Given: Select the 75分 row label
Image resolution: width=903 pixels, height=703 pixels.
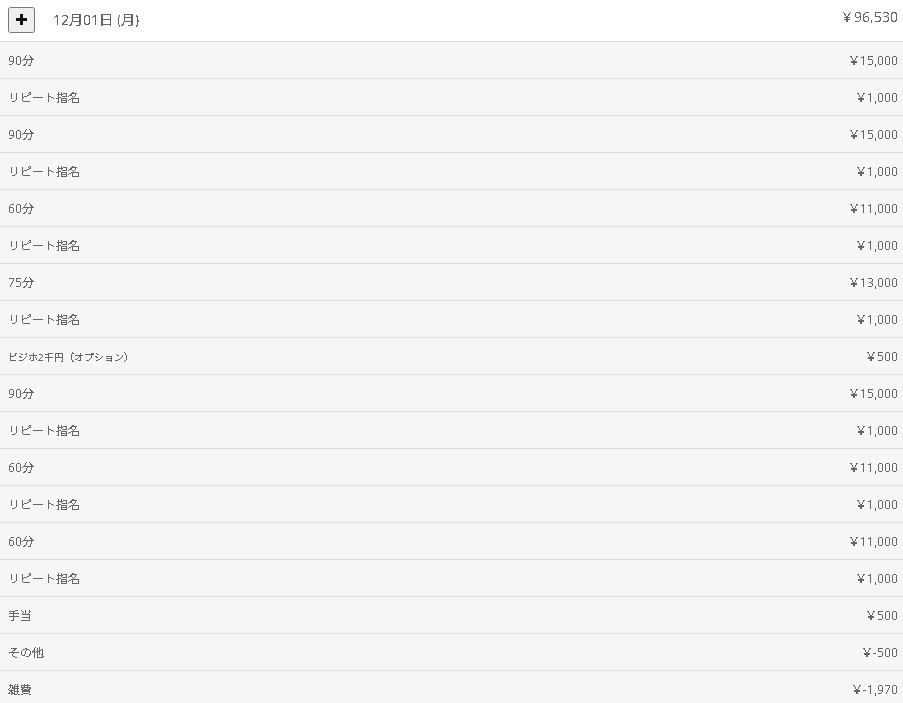Looking at the screenshot, I should [x=21, y=283].
